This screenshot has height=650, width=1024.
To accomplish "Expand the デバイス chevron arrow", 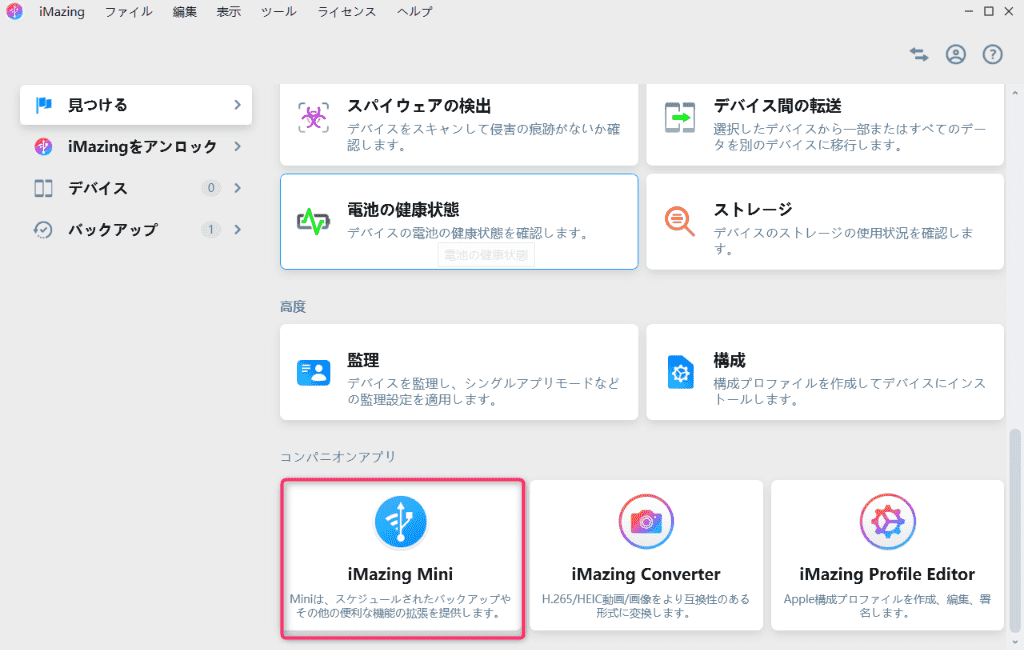I will click(x=237, y=188).
